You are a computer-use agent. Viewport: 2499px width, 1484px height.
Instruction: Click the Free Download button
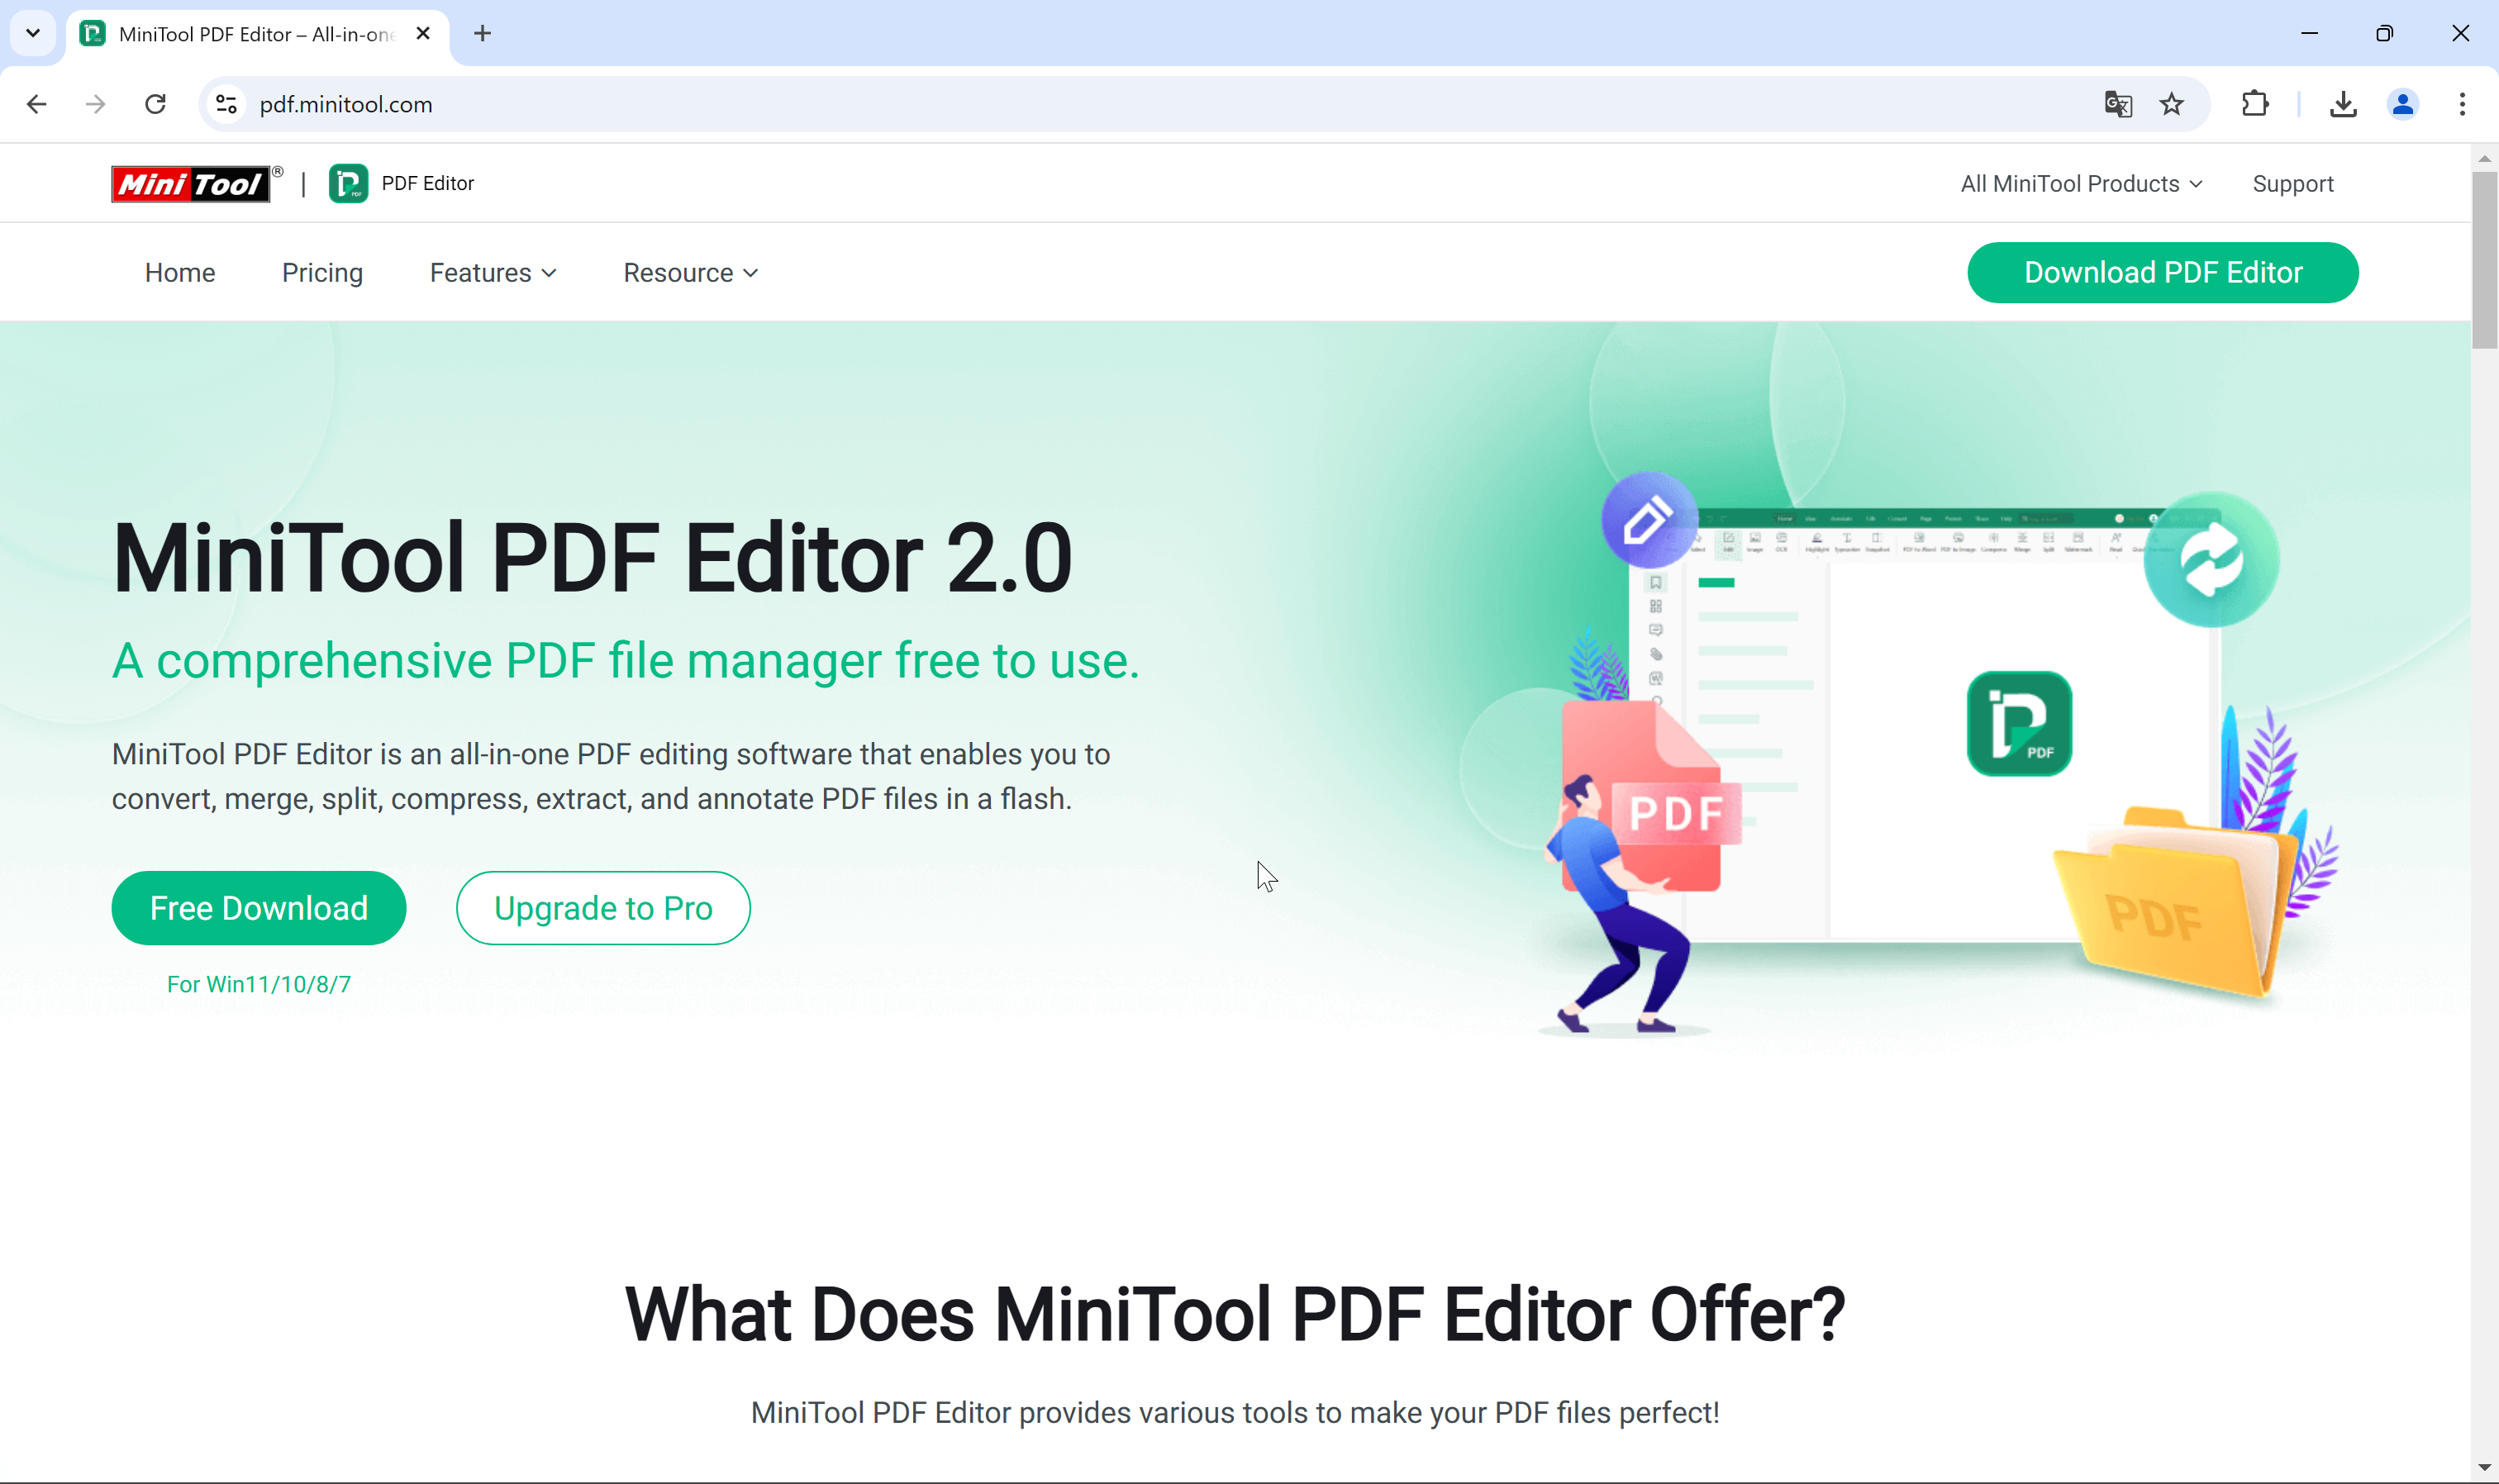pos(258,907)
